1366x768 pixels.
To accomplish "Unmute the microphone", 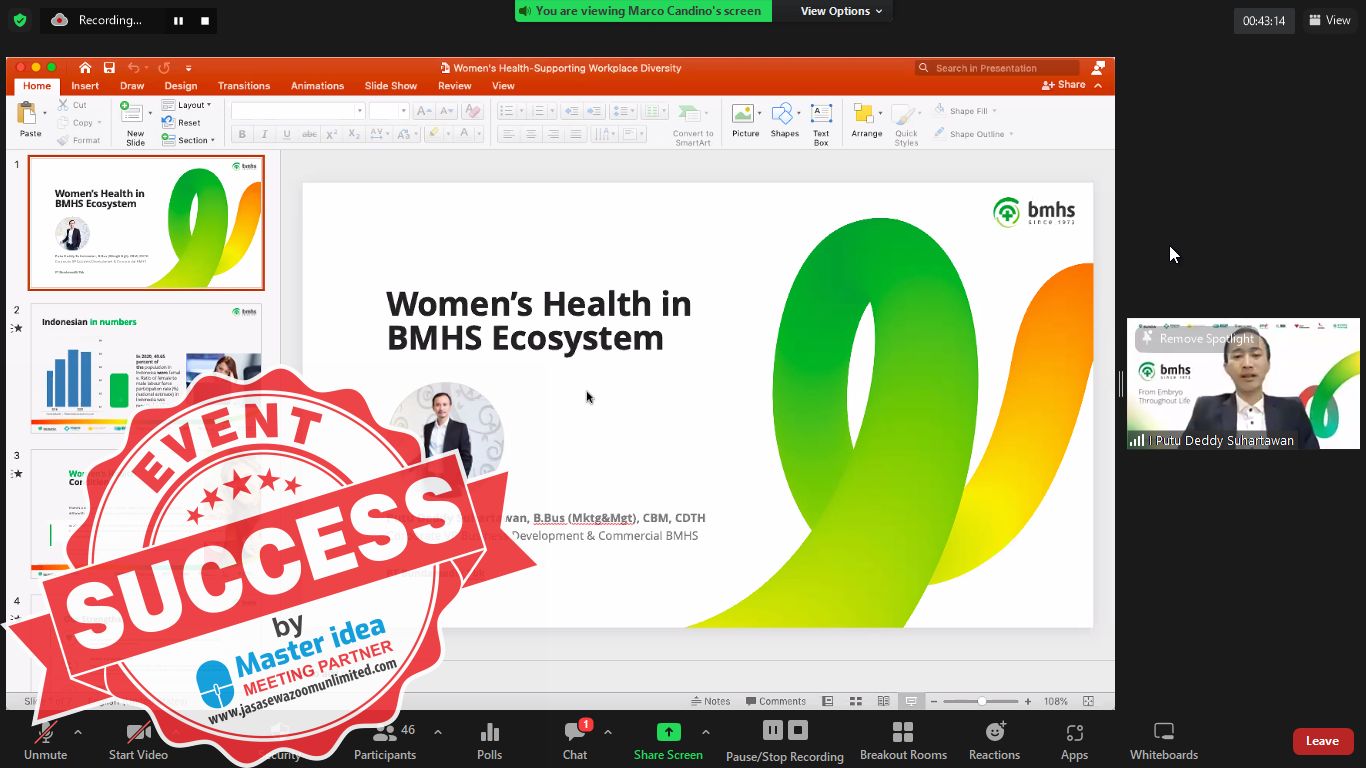I will tap(45, 741).
